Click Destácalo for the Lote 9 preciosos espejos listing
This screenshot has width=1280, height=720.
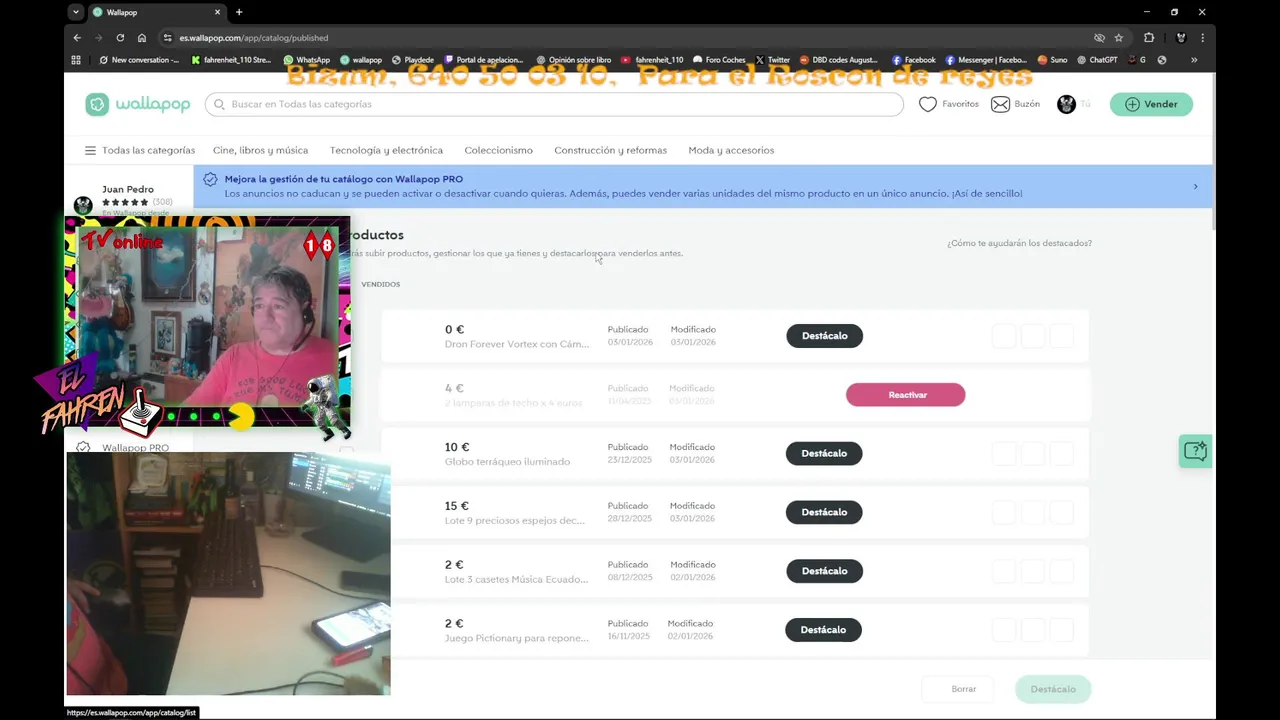point(824,512)
